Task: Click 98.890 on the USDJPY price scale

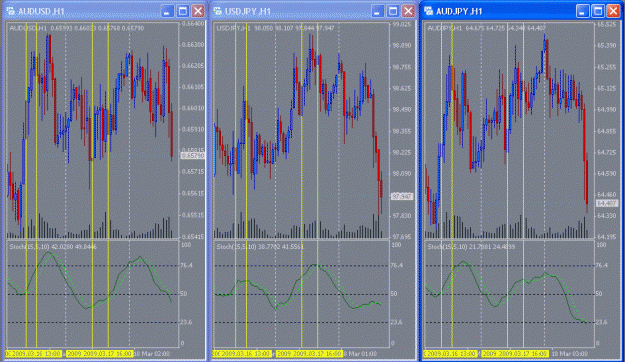Action: [x=401, y=46]
